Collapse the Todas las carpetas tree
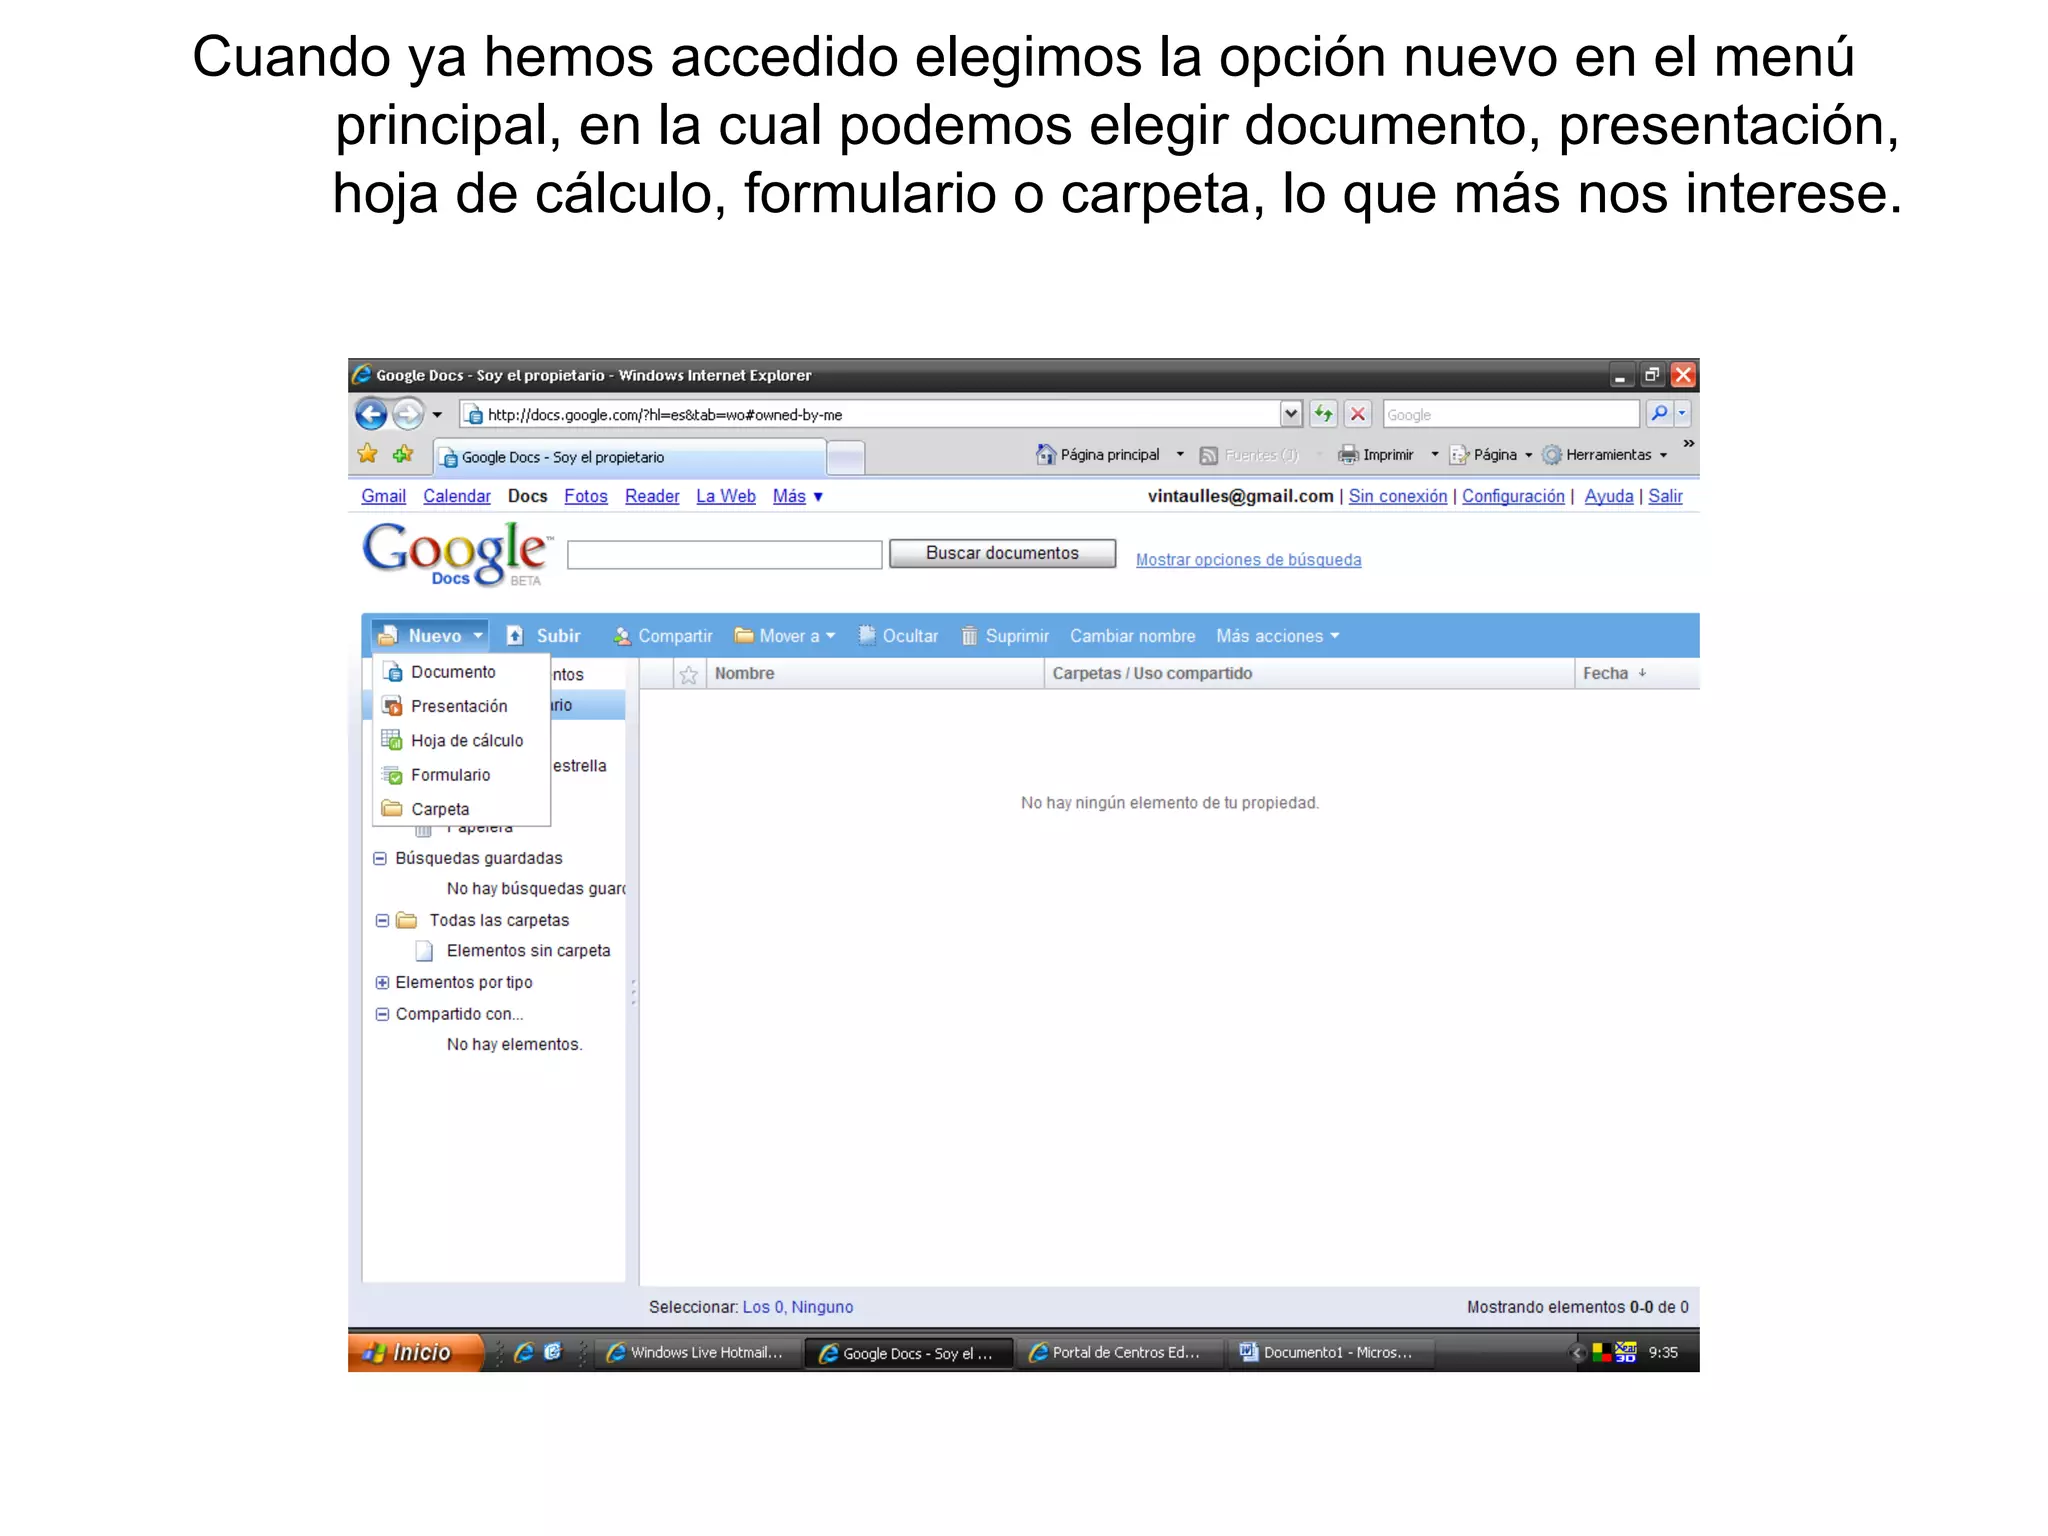The width and height of the screenshot is (2048, 1536). (382, 920)
